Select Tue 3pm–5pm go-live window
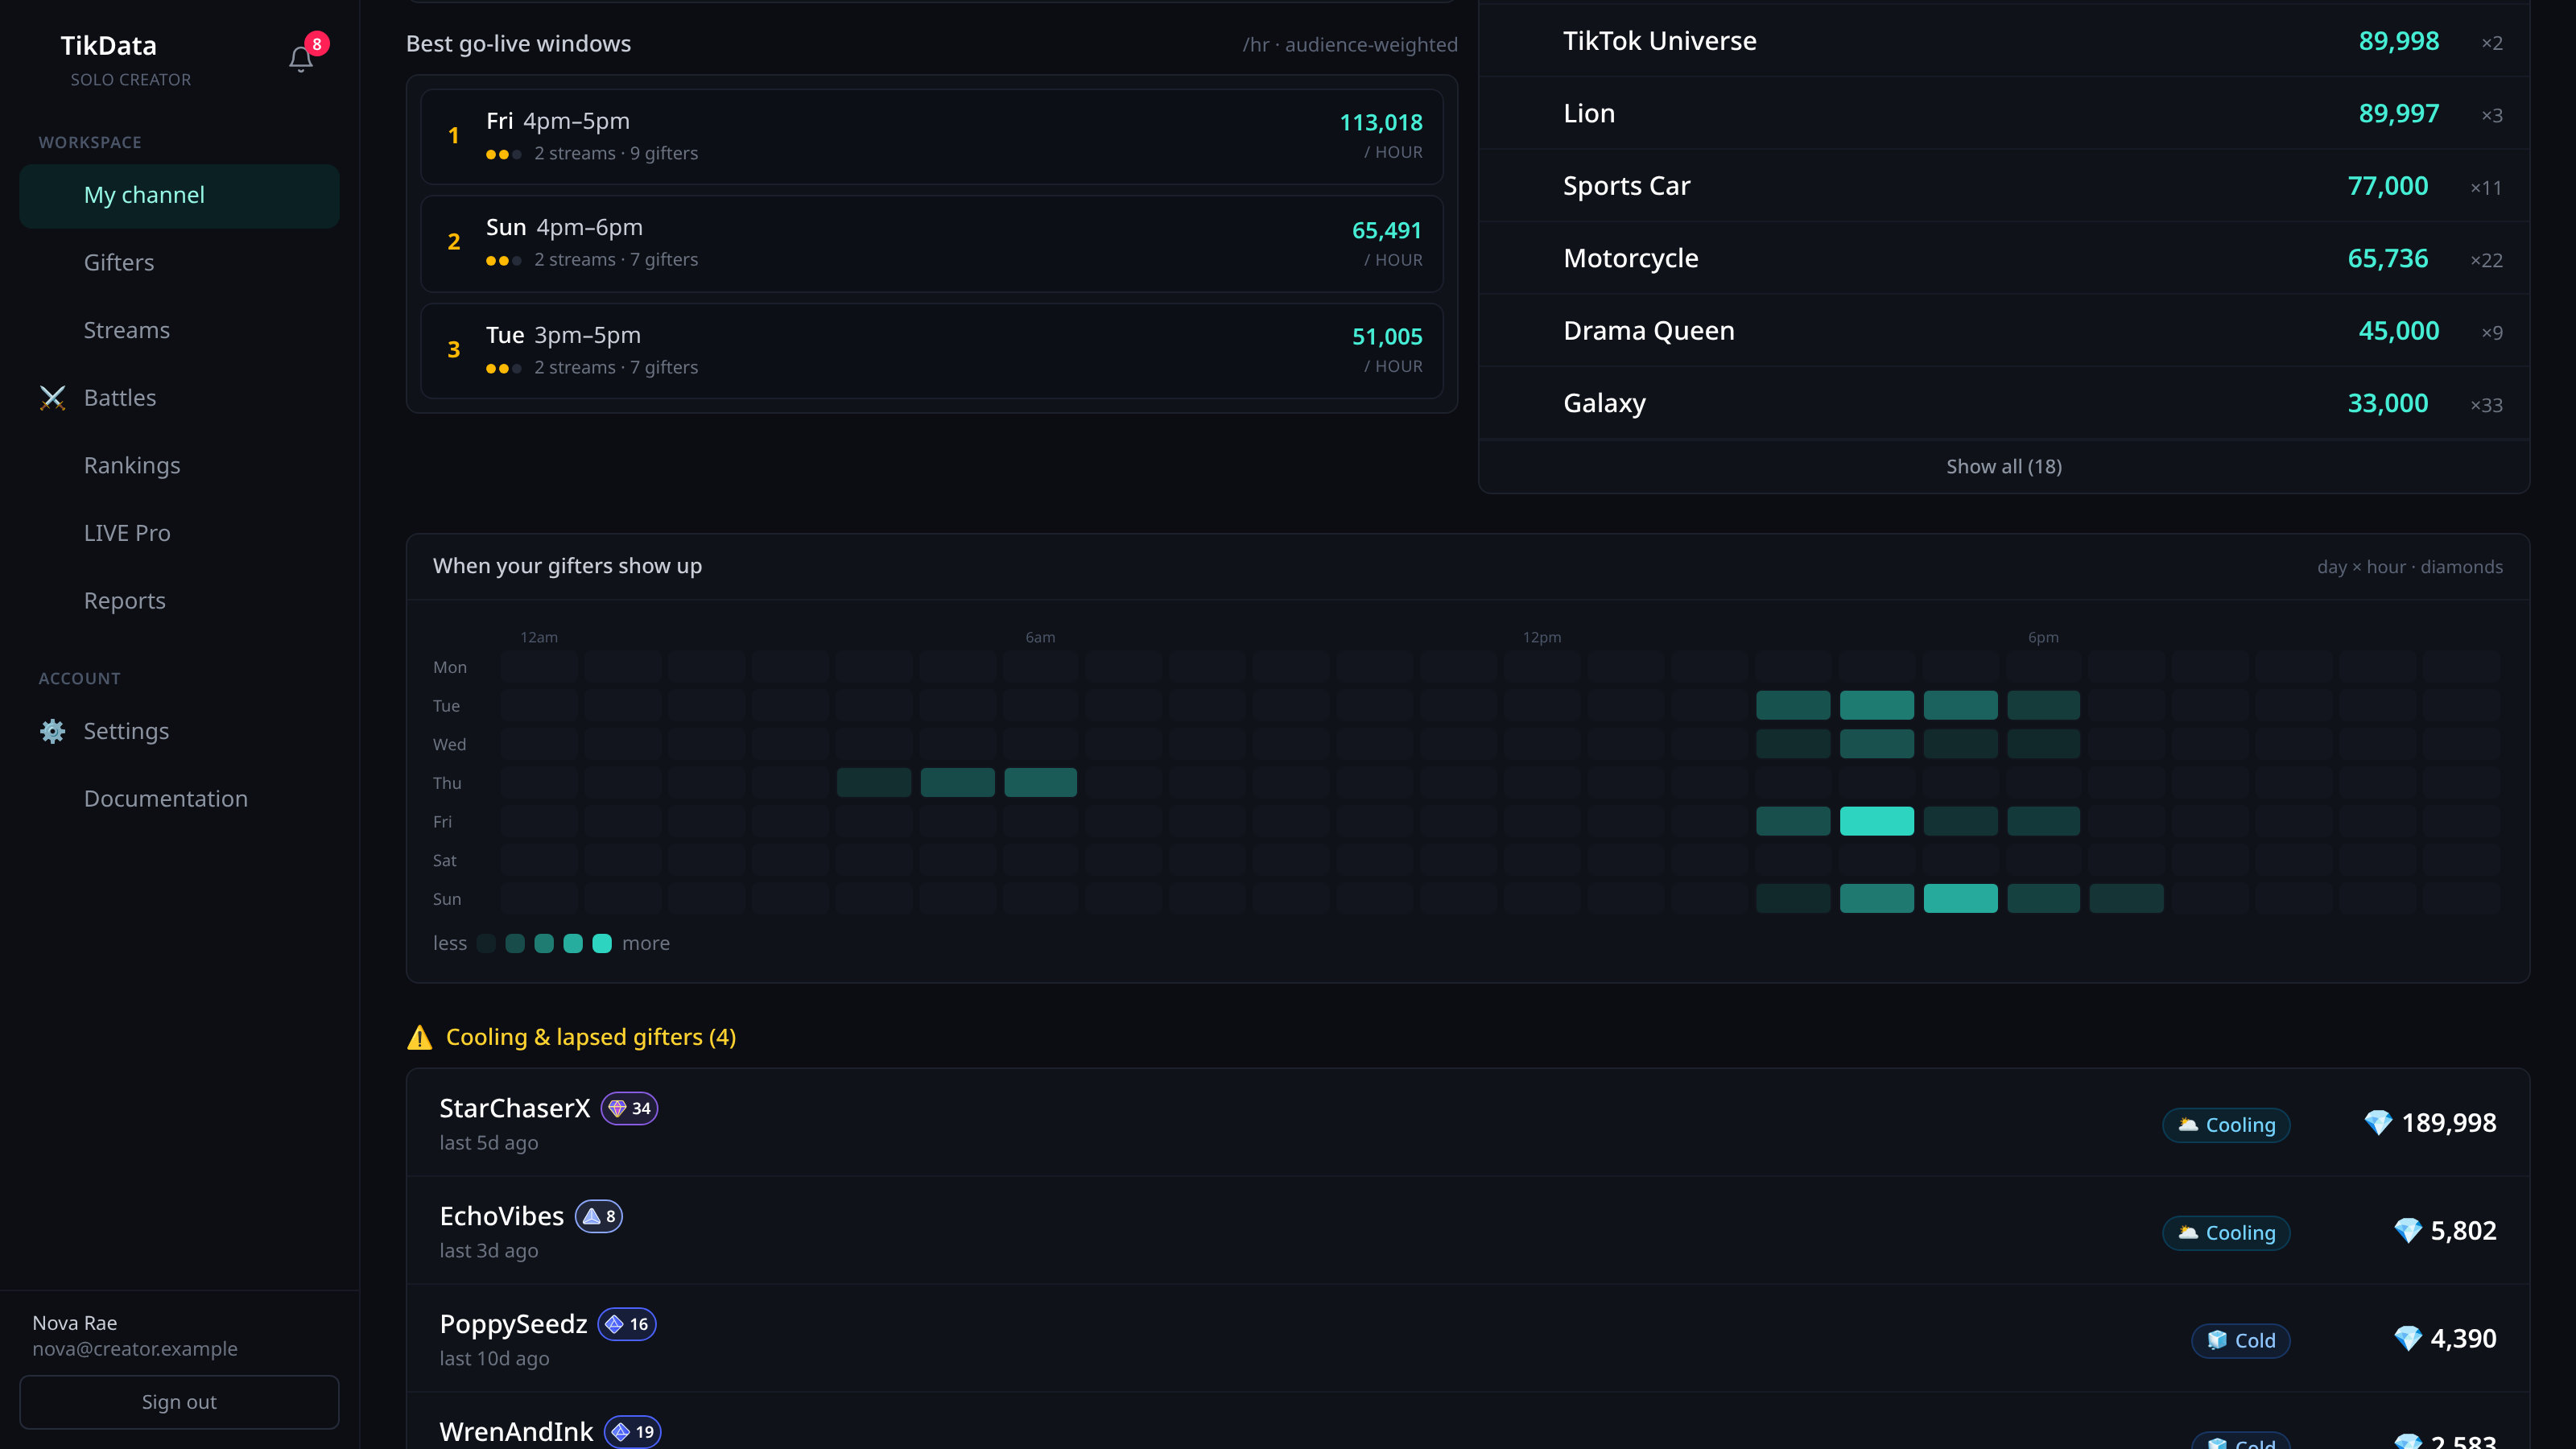Image resolution: width=2576 pixels, height=1449 pixels. click(x=932, y=351)
